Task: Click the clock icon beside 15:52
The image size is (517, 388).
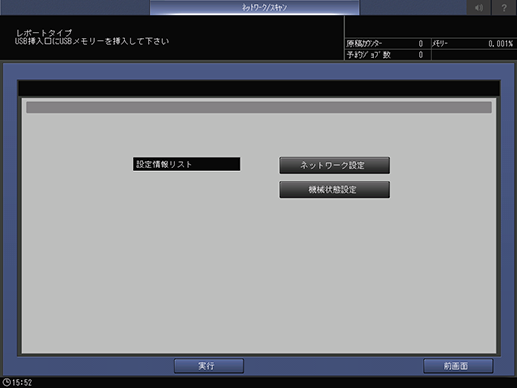Action: [x=6, y=382]
